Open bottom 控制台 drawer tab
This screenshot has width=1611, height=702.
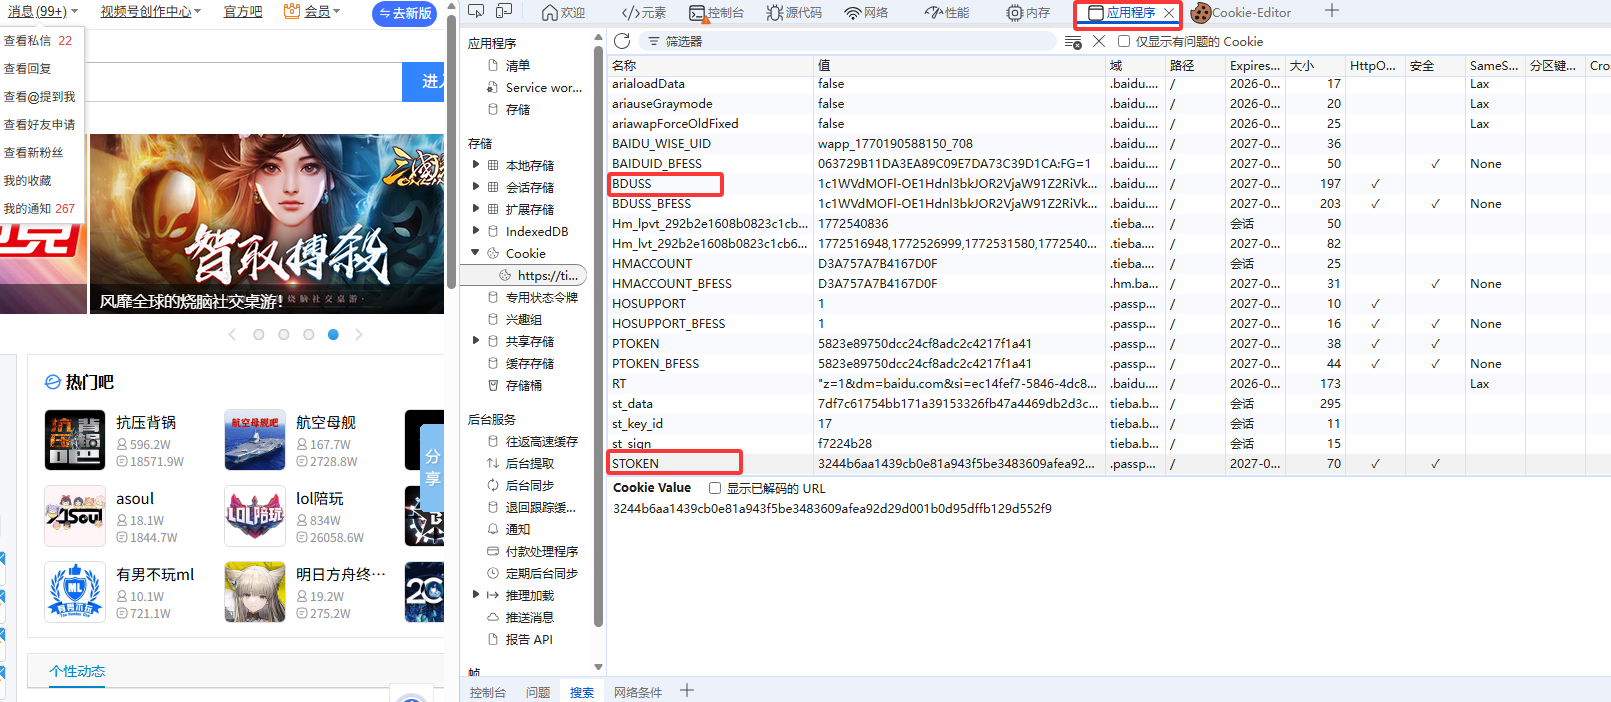click(487, 692)
